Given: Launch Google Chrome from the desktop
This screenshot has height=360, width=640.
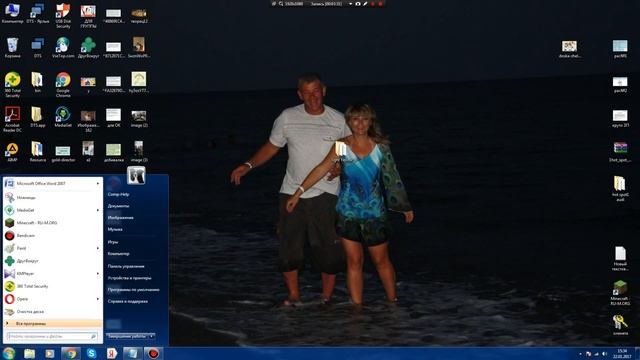Looking at the screenshot, I should point(63,84).
